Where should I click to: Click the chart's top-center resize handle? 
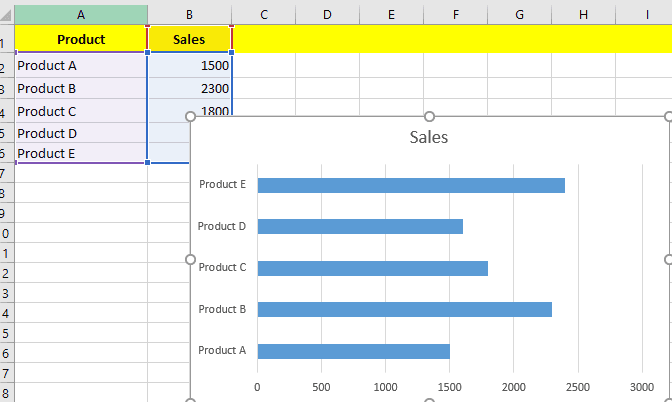click(x=429, y=117)
